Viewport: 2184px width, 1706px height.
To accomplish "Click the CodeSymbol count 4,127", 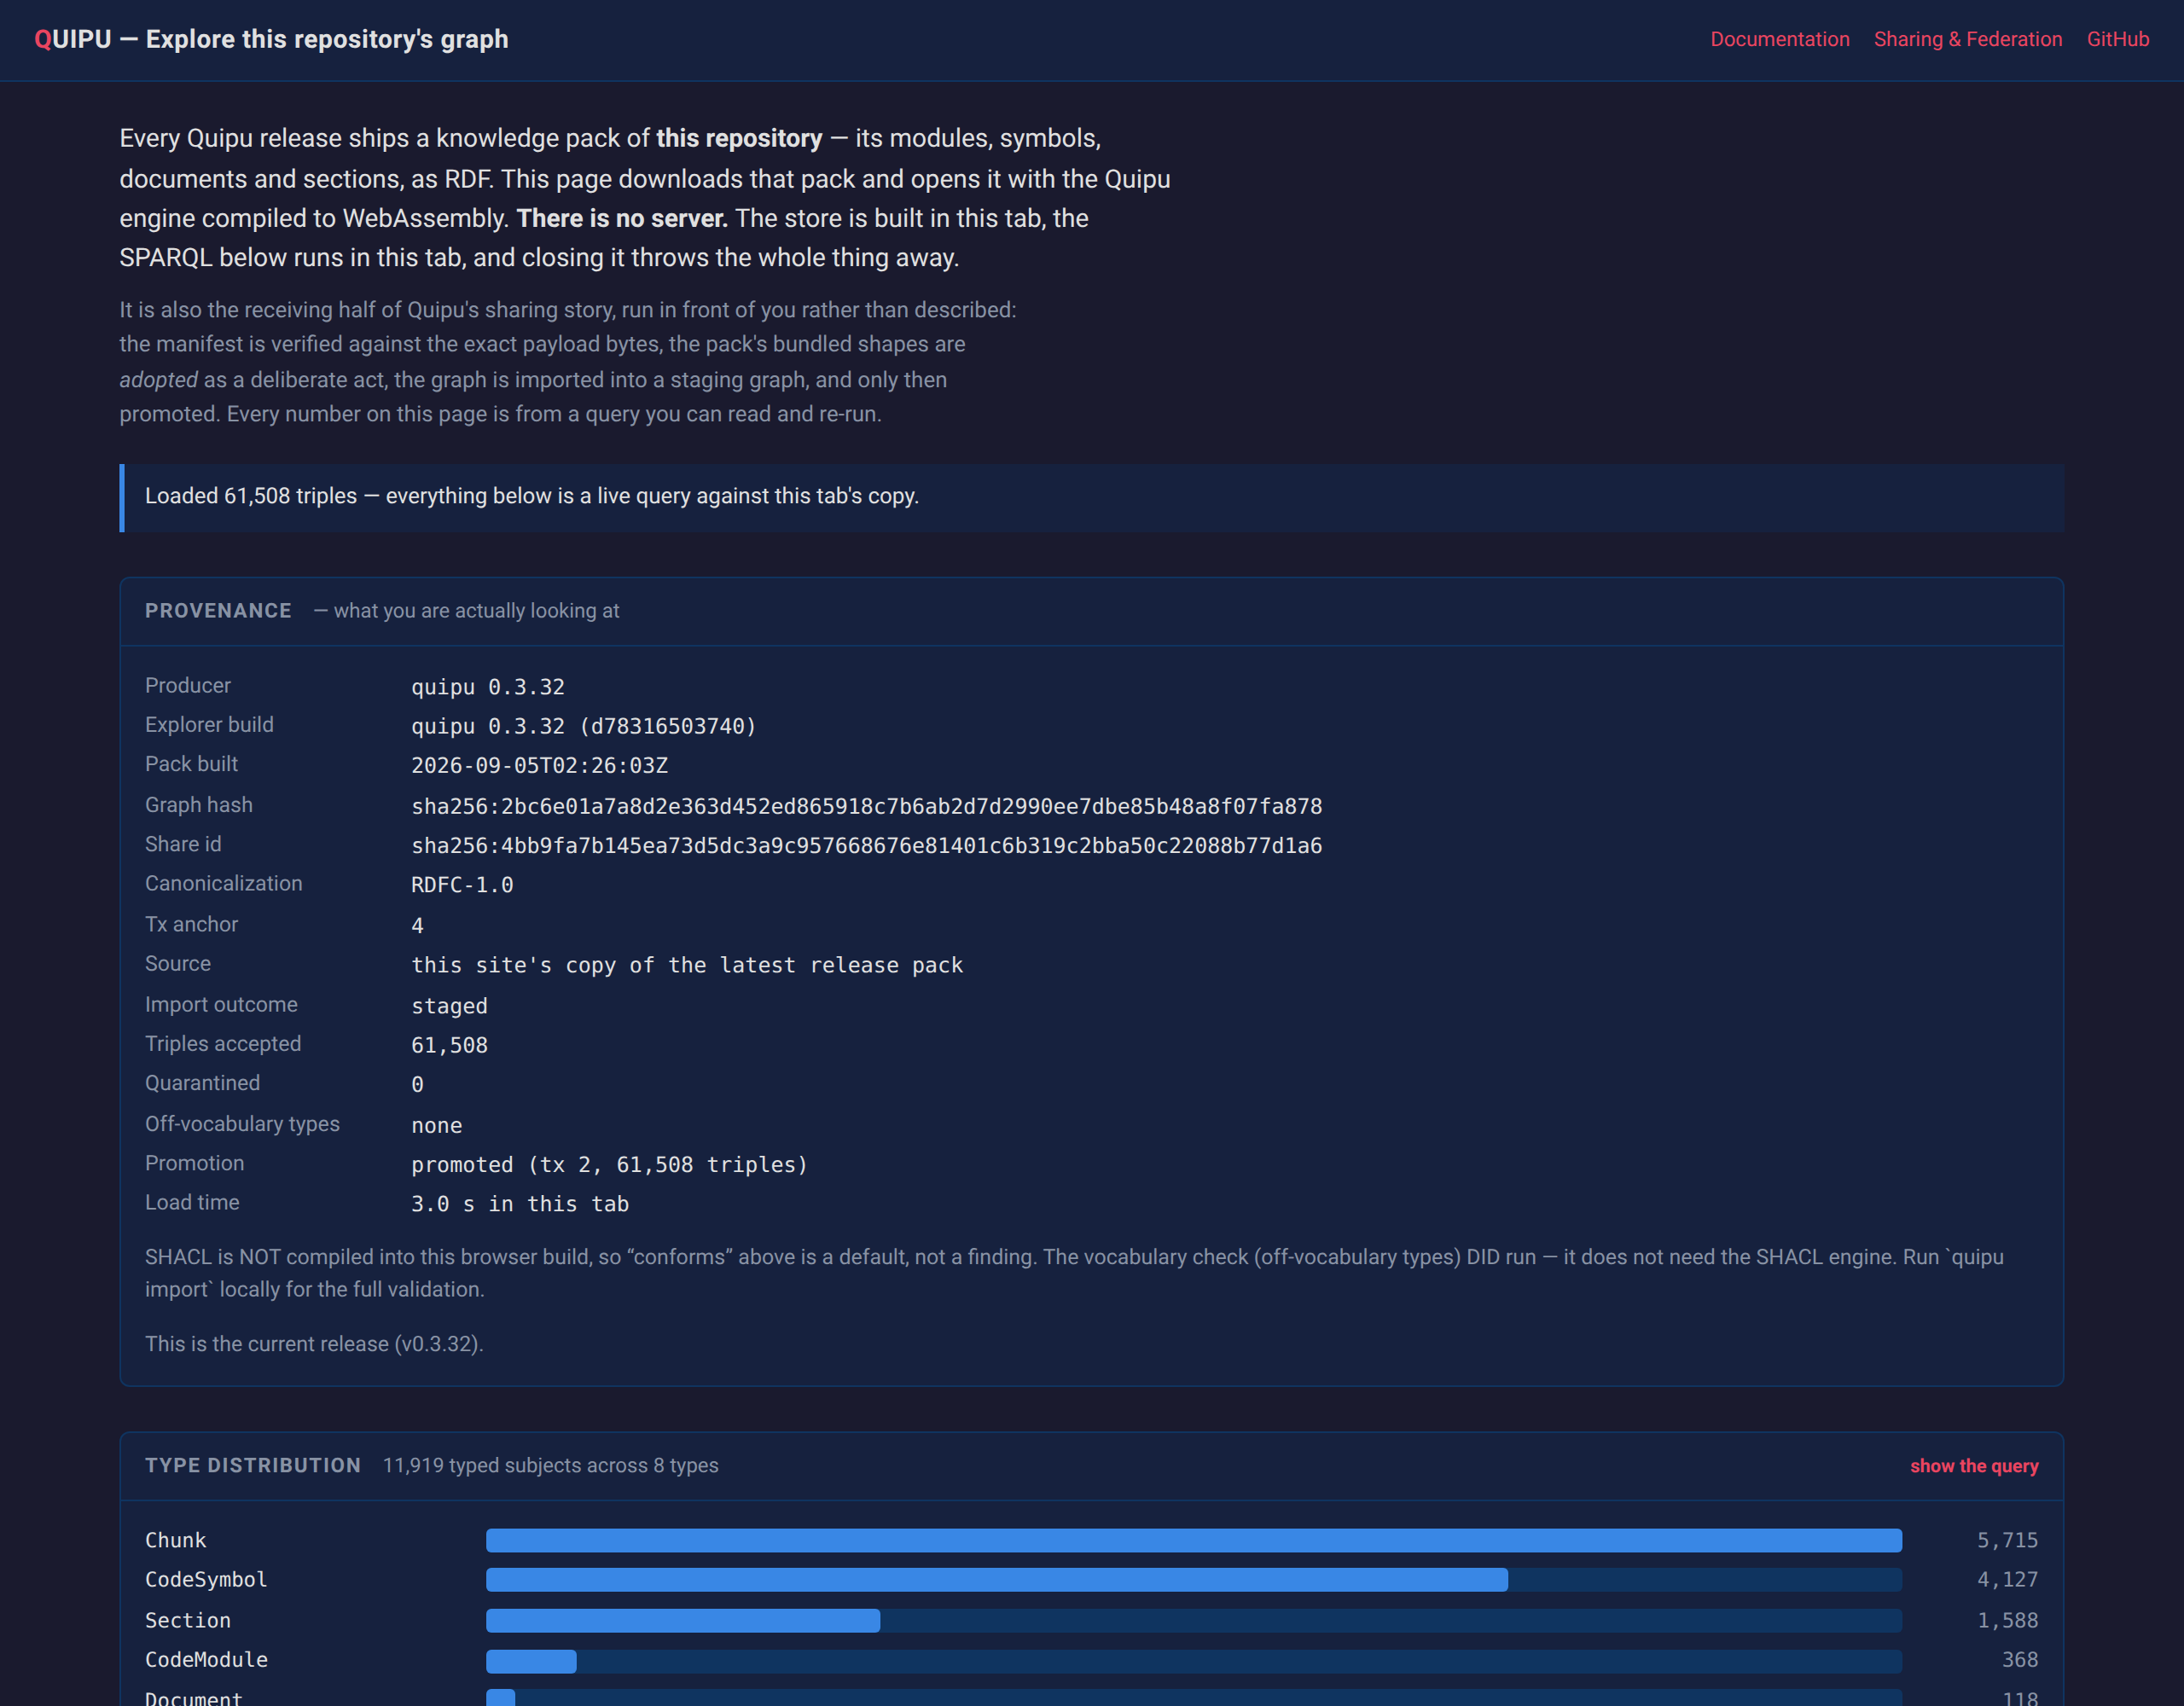I will click(x=2007, y=1579).
